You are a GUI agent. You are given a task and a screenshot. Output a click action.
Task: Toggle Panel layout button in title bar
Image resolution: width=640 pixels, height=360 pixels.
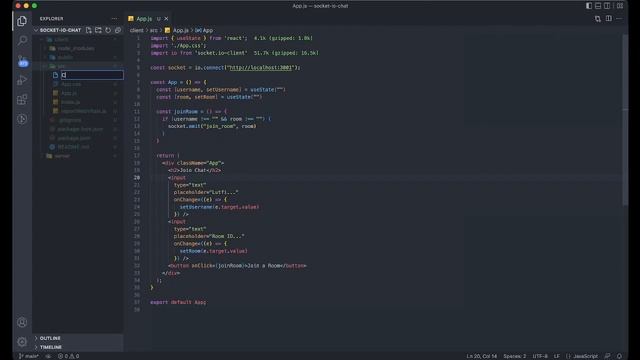click(598, 6)
